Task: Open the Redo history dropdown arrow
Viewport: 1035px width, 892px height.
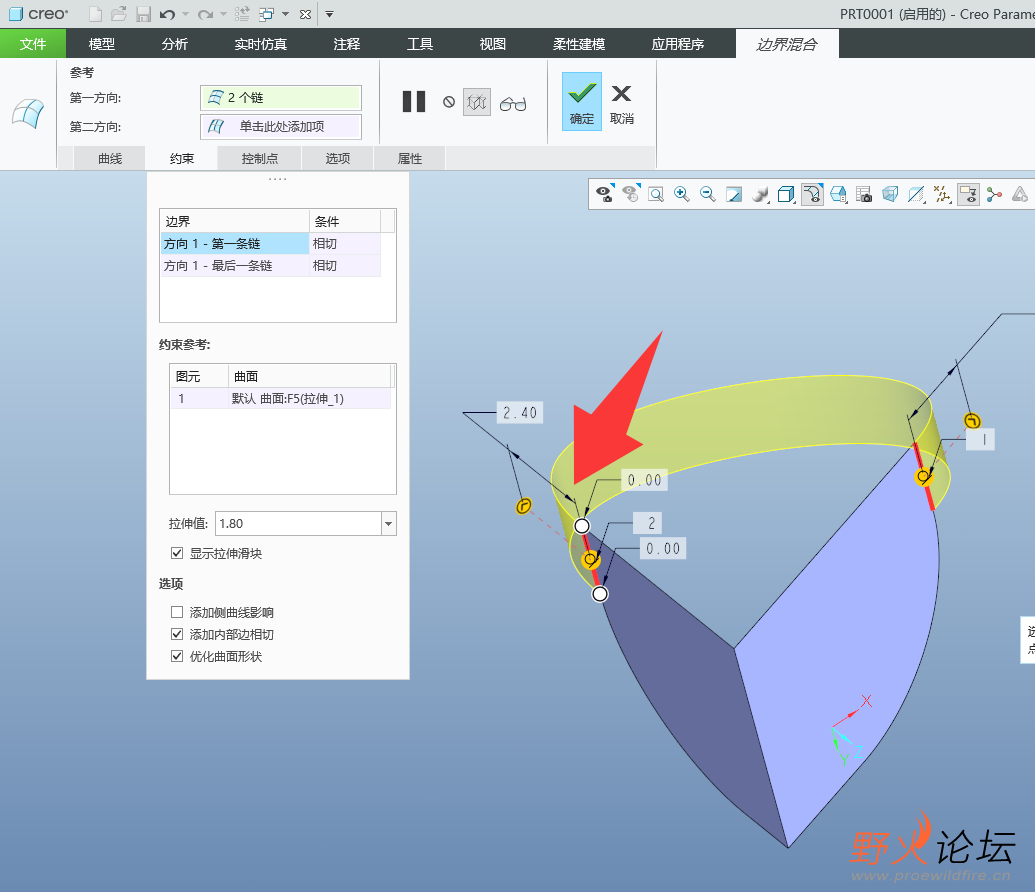Action: click(223, 14)
